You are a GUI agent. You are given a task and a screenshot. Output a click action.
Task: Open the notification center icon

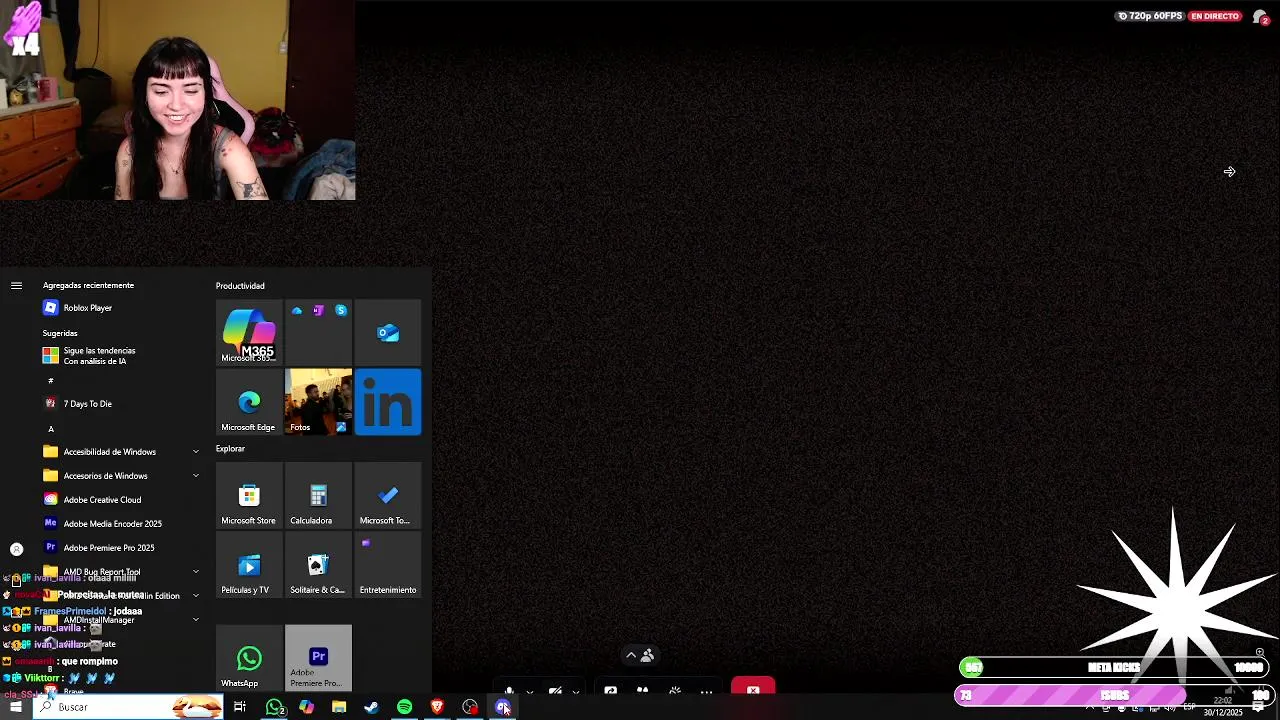[1258, 707]
